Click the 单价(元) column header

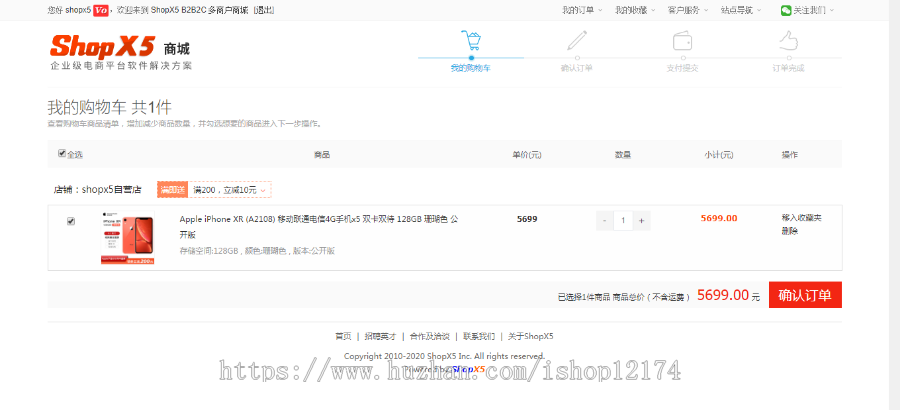pyautogui.click(x=527, y=154)
